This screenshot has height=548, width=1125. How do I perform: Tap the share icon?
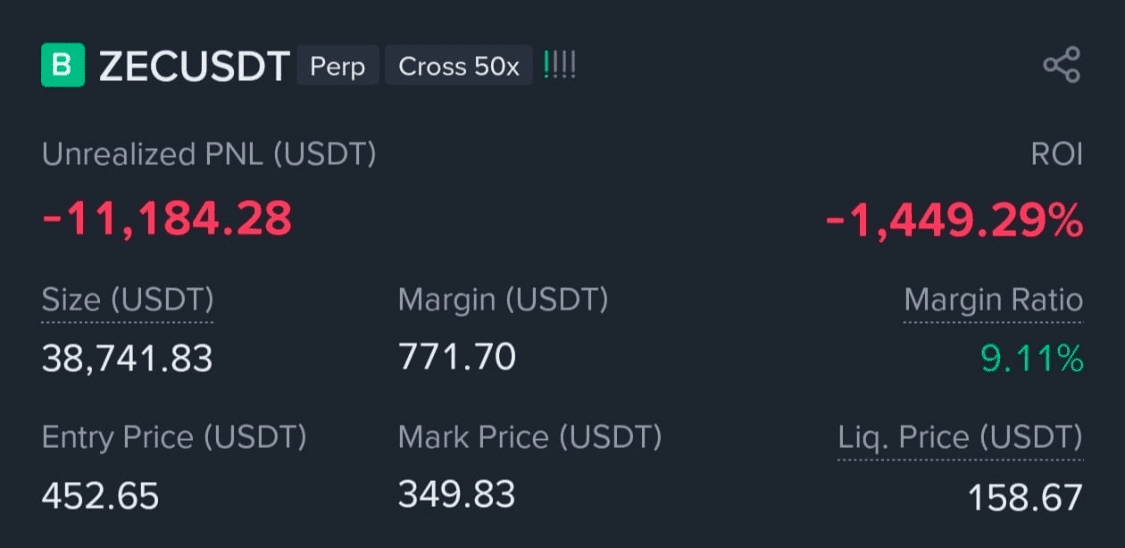pos(1061,65)
